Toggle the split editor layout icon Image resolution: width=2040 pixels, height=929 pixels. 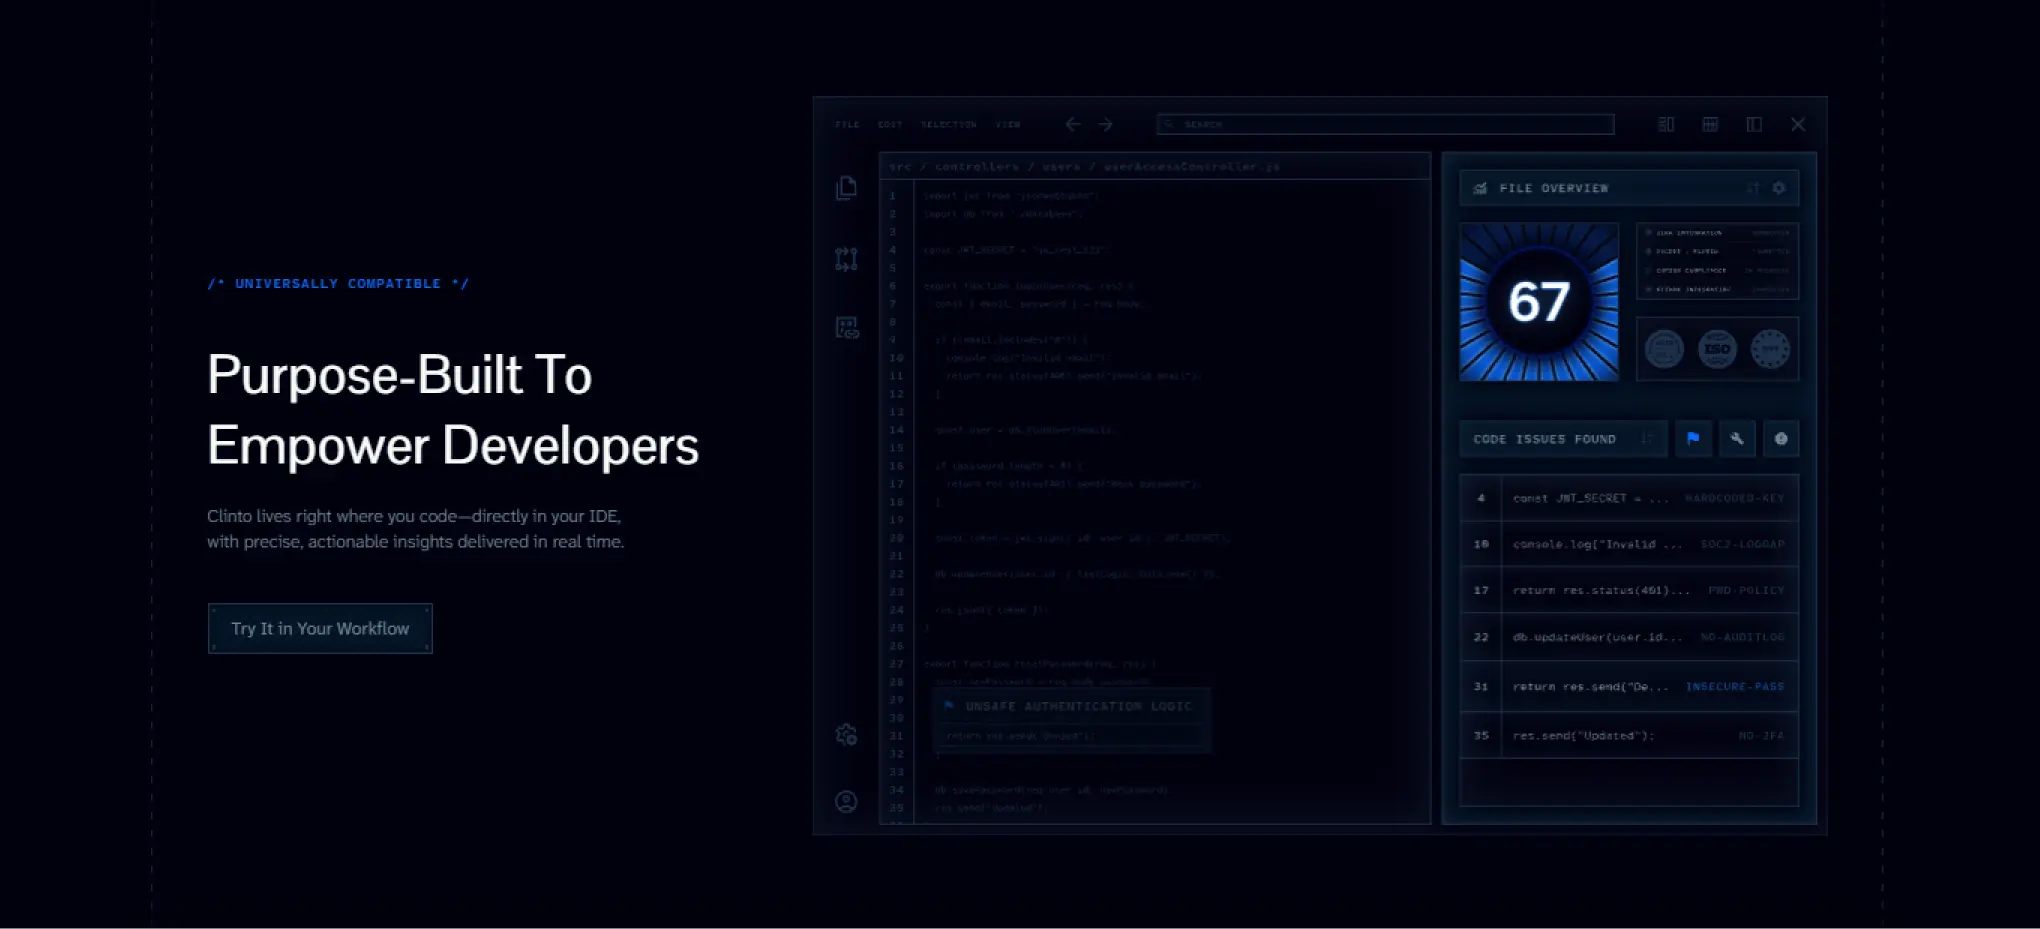tap(1666, 124)
